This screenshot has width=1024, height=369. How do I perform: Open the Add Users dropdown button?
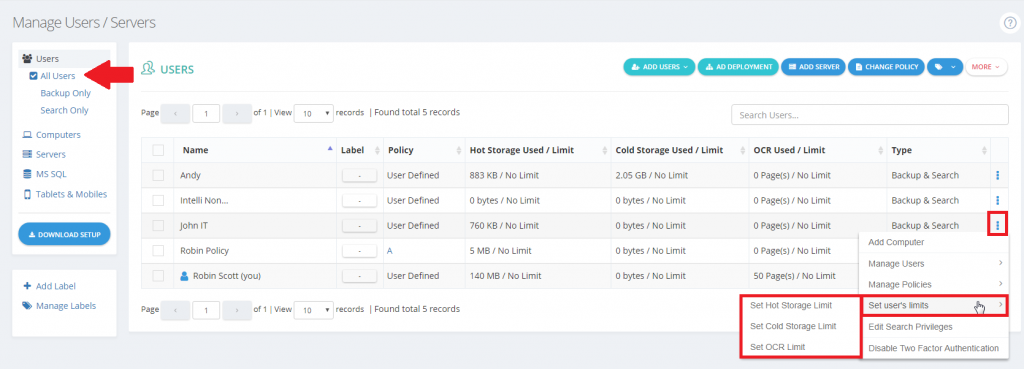tap(660, 67)
